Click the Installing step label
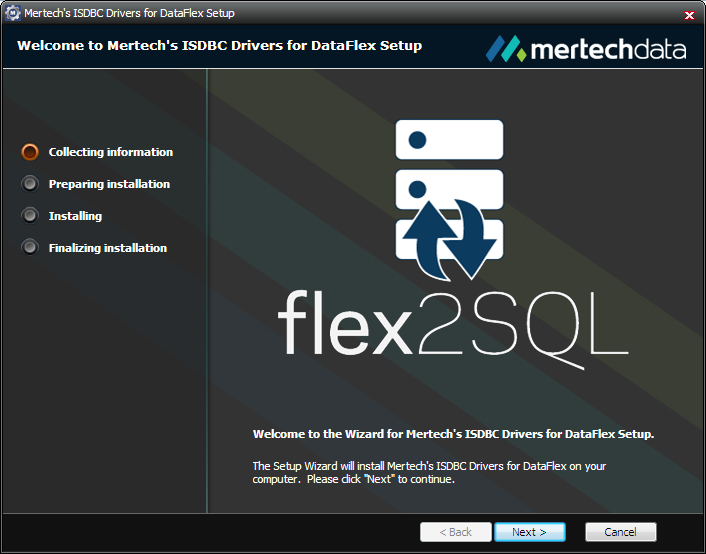 (75, 216)
